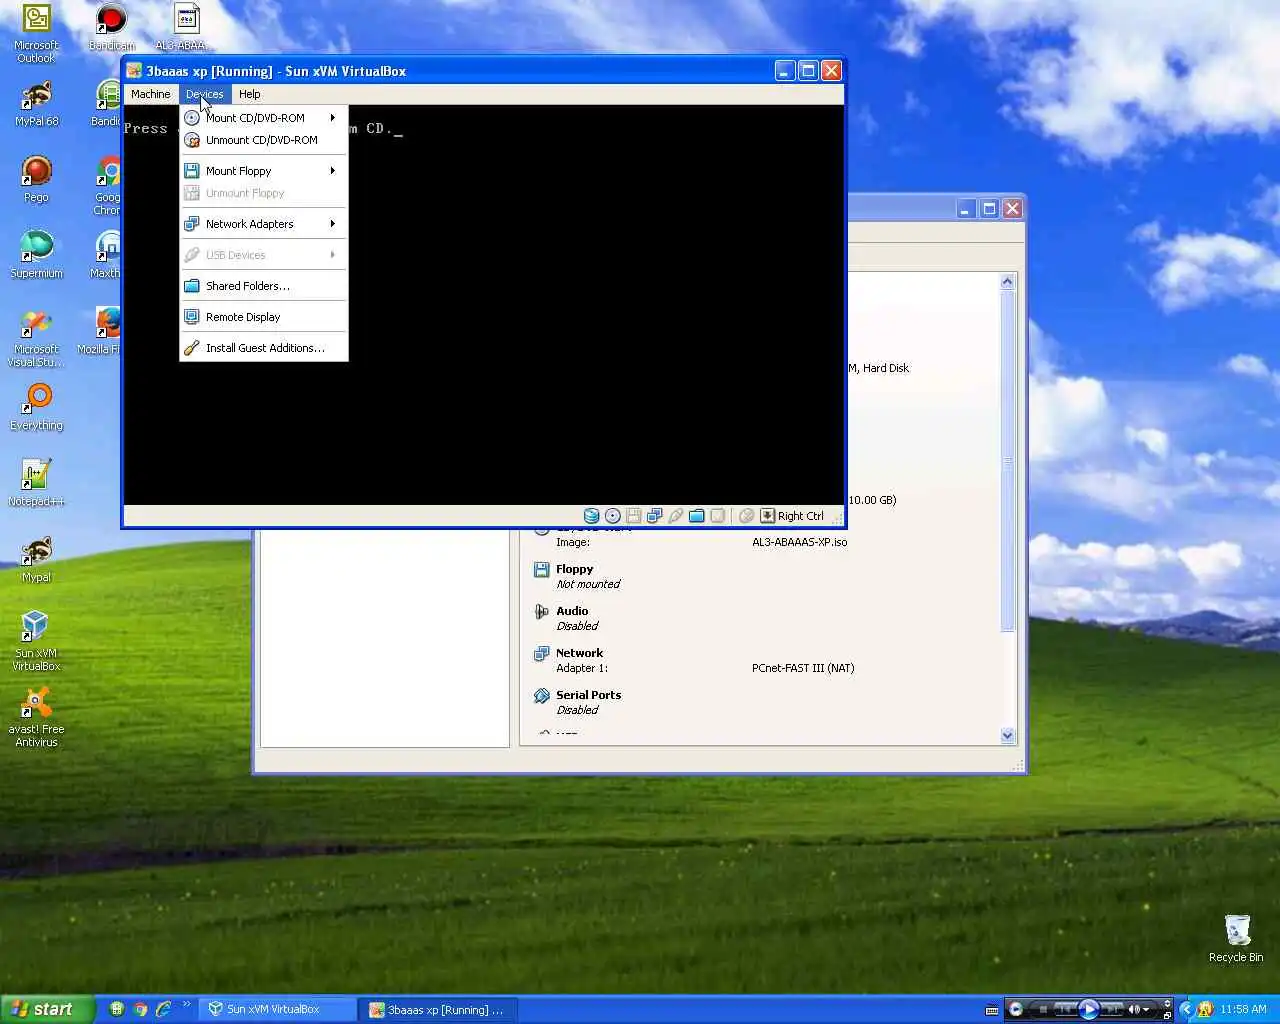Click the network adapters status bar icon

pyautogui.click(x=654, y=516)
